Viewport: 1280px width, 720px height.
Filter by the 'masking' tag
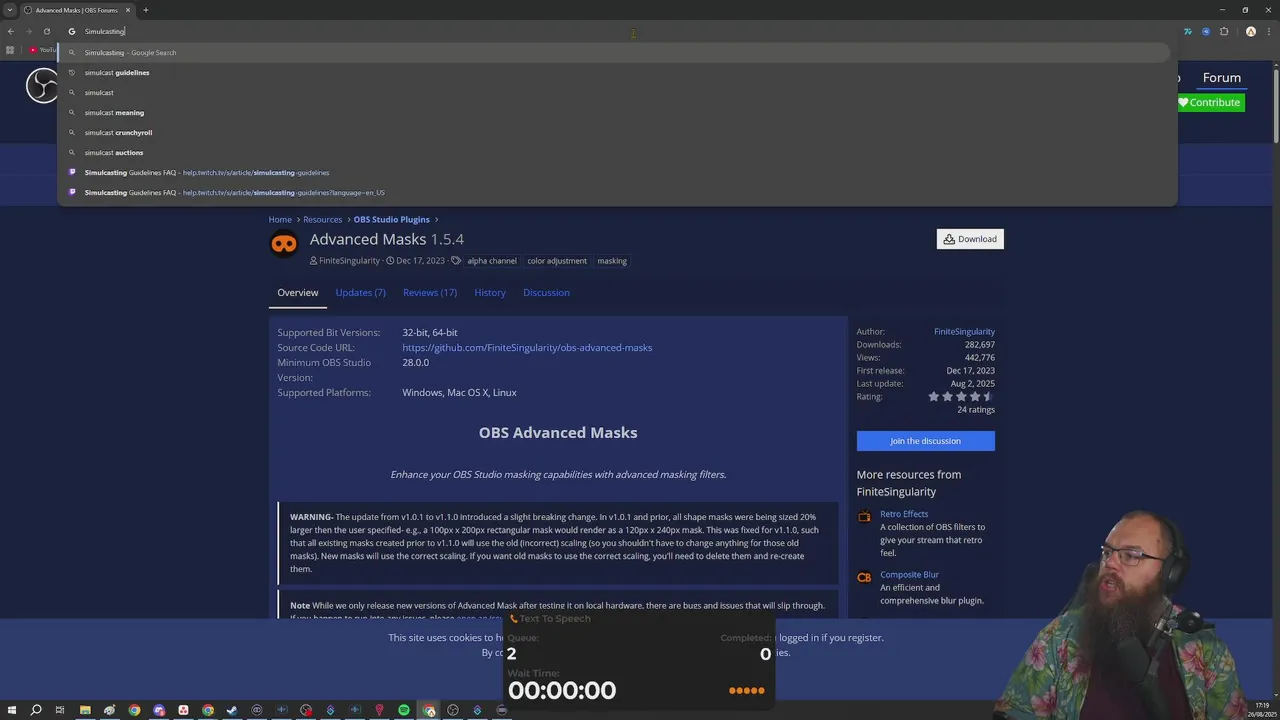(612, 261)
